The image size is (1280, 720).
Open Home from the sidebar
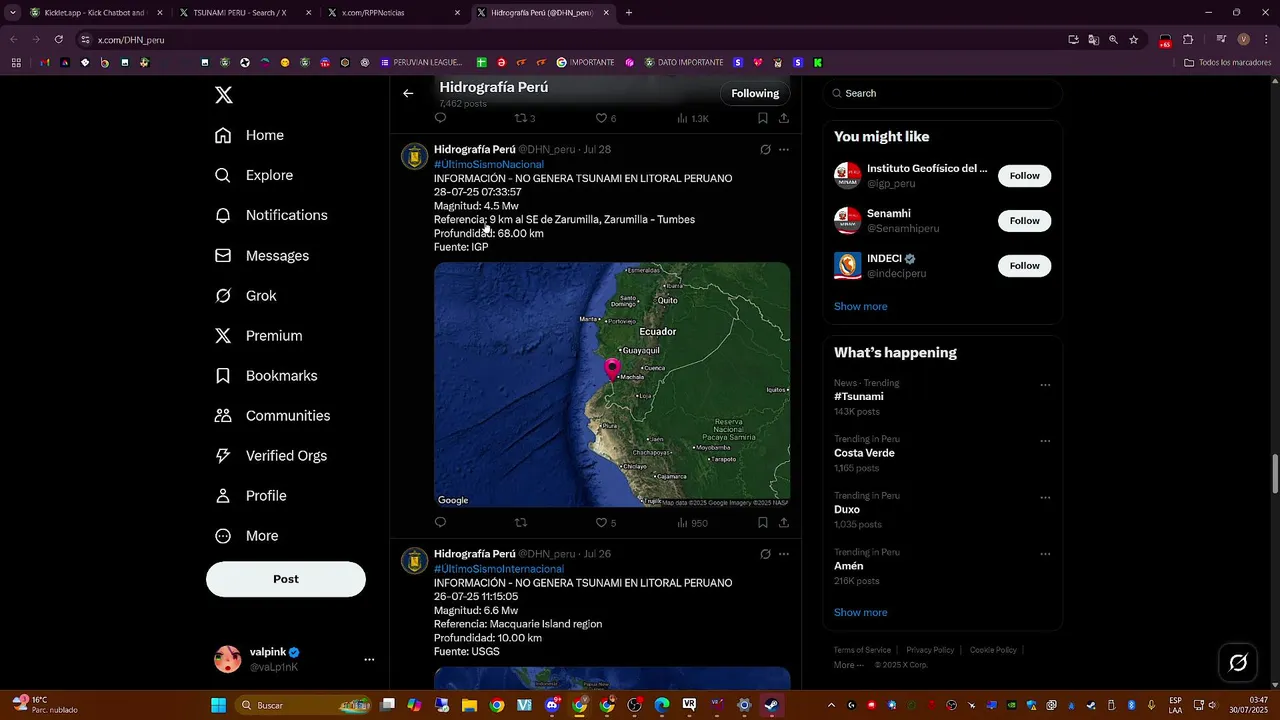pyautogui.click(x=250, y=135)
